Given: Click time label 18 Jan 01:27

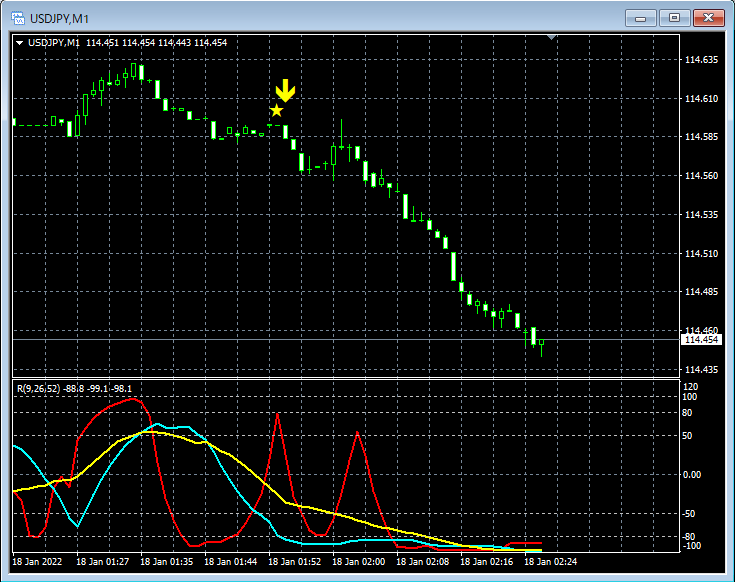Looking at the screenshot, I should point(102,561).
